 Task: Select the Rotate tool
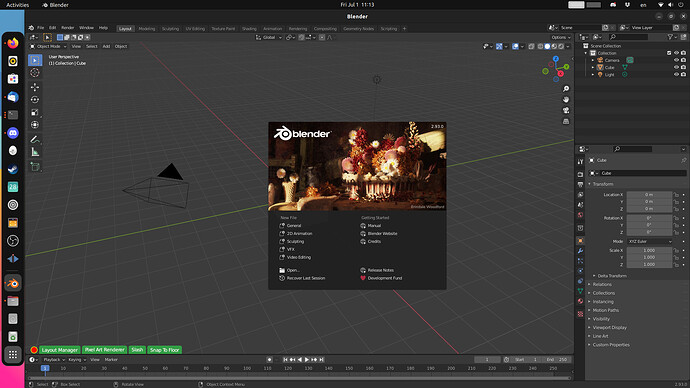click(x=35, y=99)
